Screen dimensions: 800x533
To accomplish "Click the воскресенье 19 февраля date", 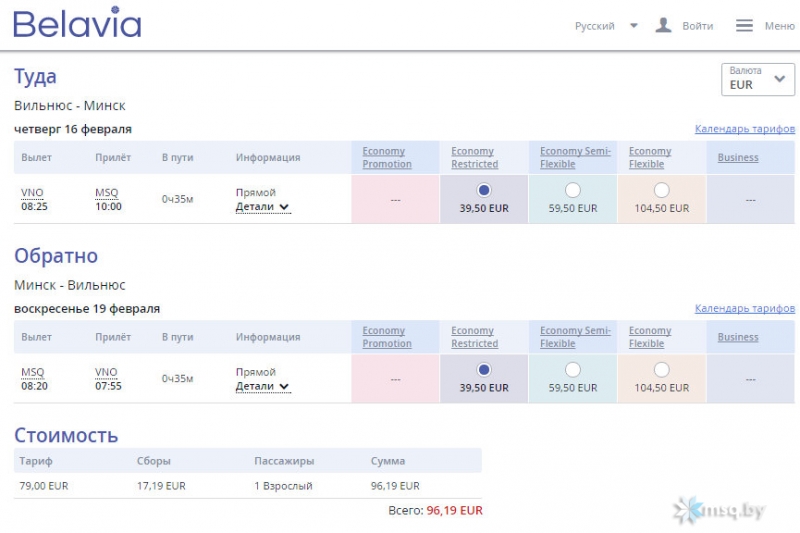I will 87,309.
